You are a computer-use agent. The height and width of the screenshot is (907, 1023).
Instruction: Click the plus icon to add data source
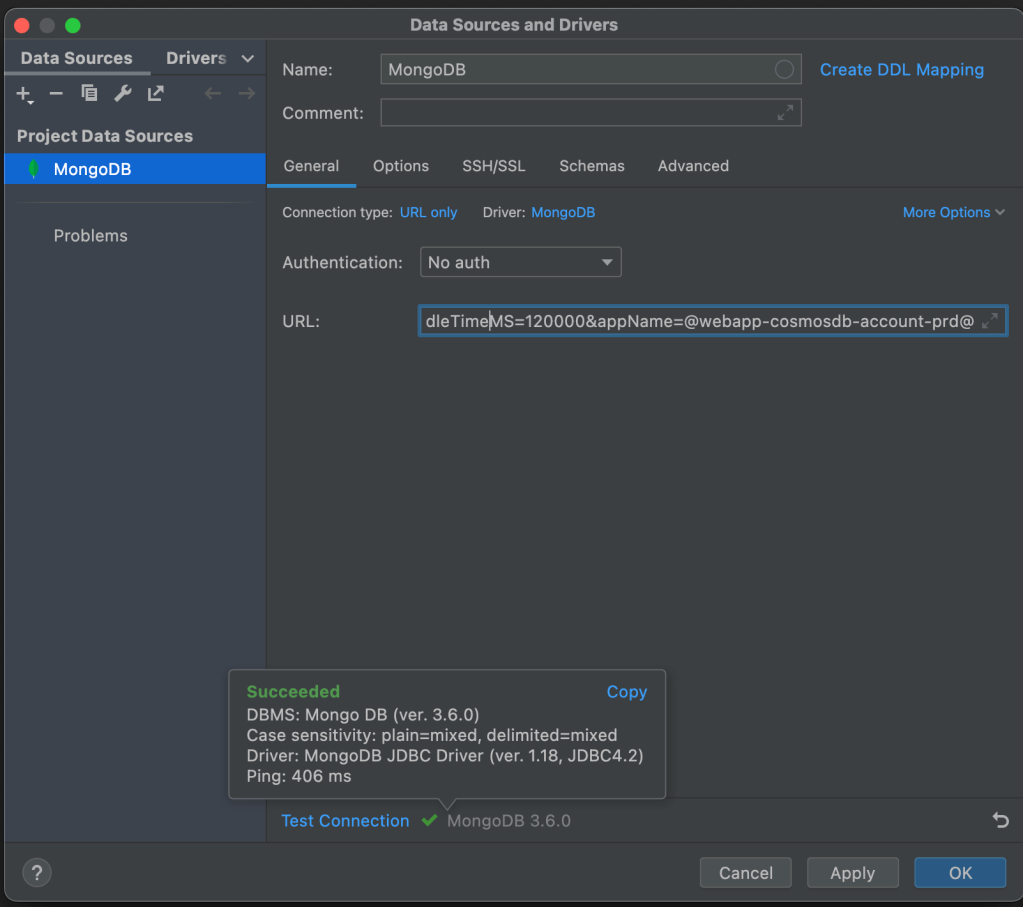[25, 94]
